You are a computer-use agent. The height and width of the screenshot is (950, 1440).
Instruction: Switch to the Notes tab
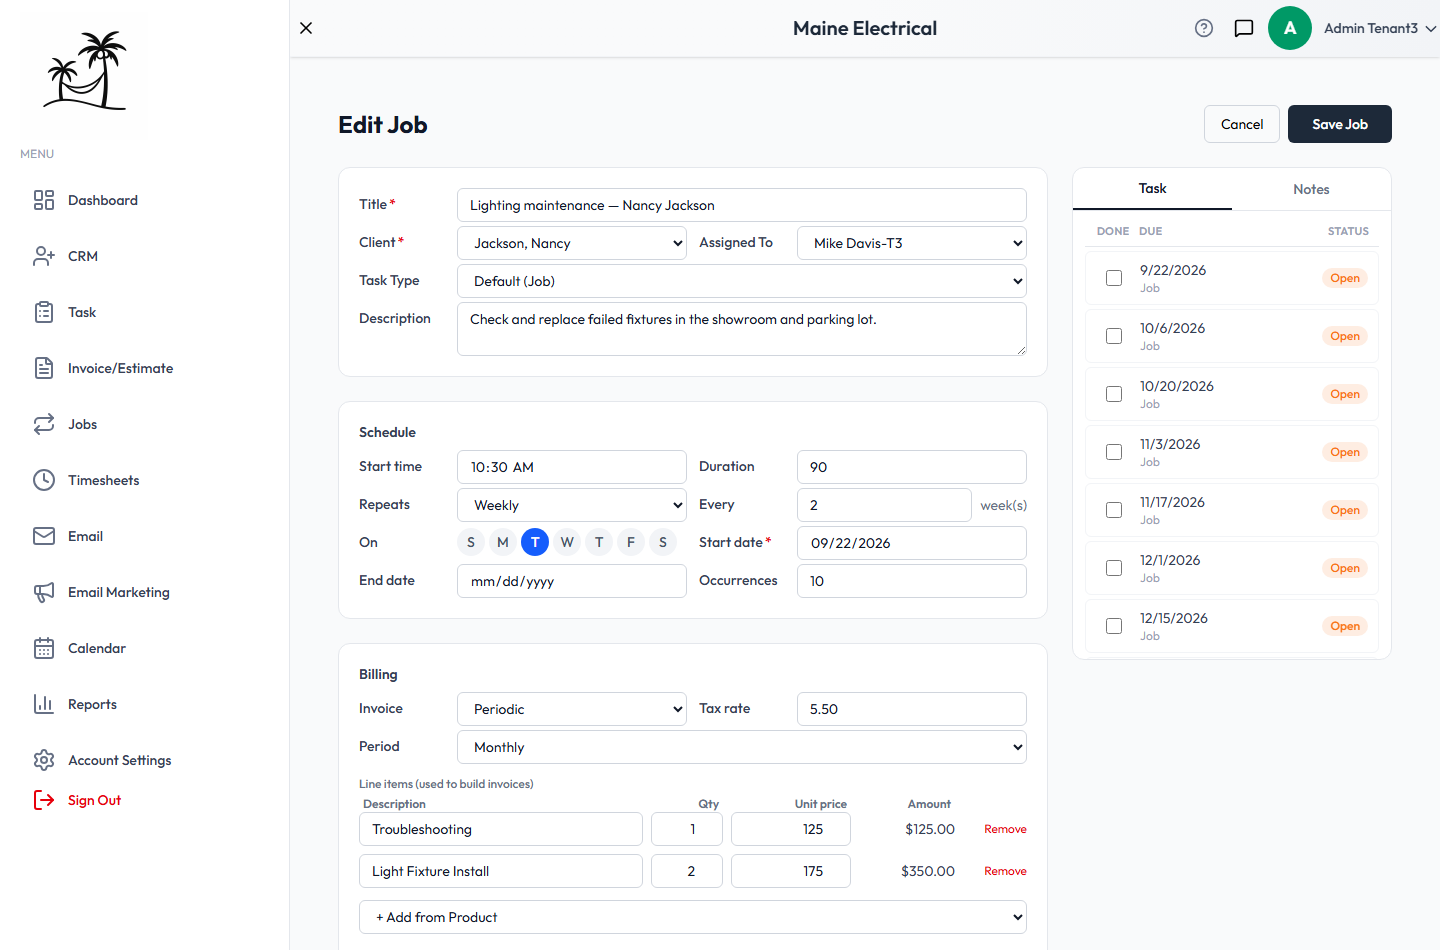point(1311,189)
